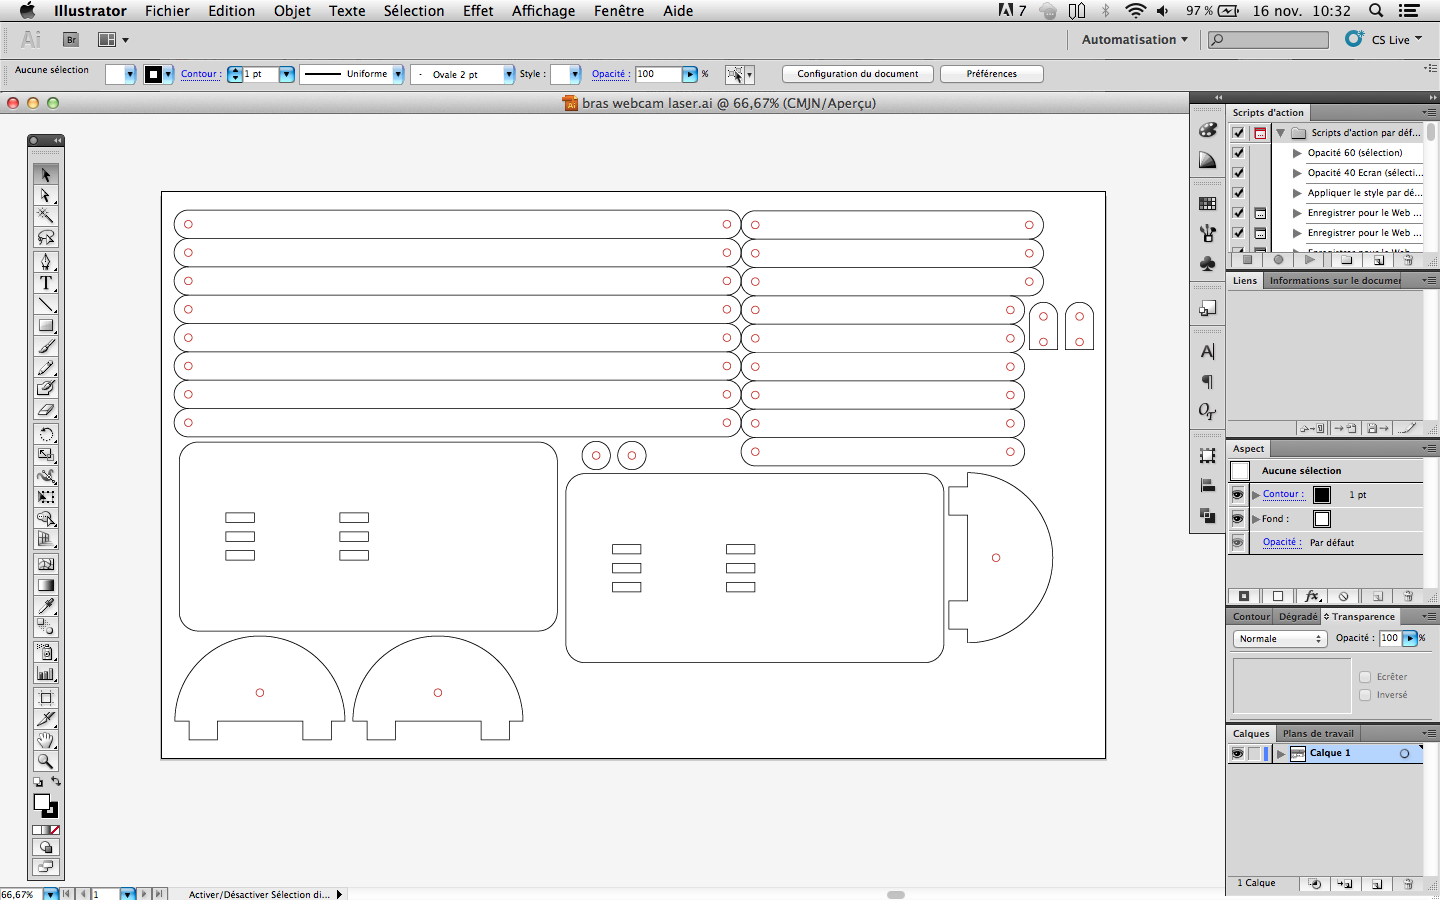Switch to the Dégradé tab
1440x900 pixels.
tap(1298, 617)
